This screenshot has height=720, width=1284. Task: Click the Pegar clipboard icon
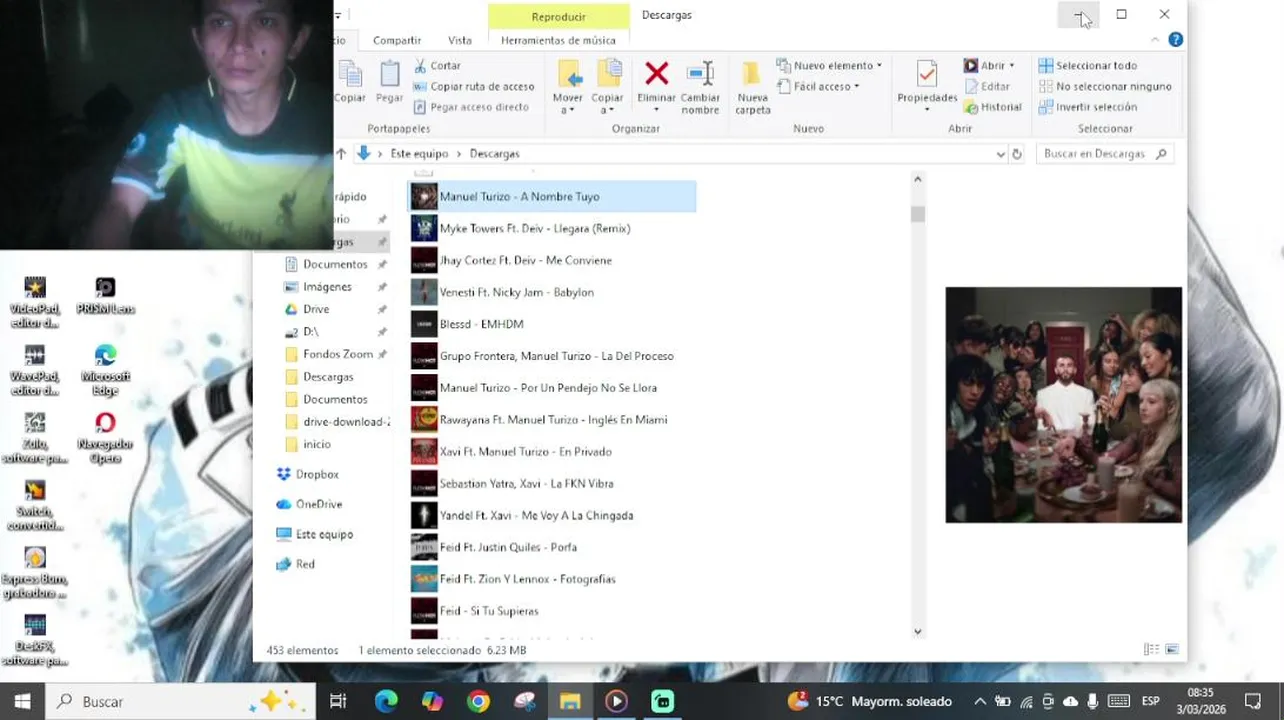coord(389,73)
